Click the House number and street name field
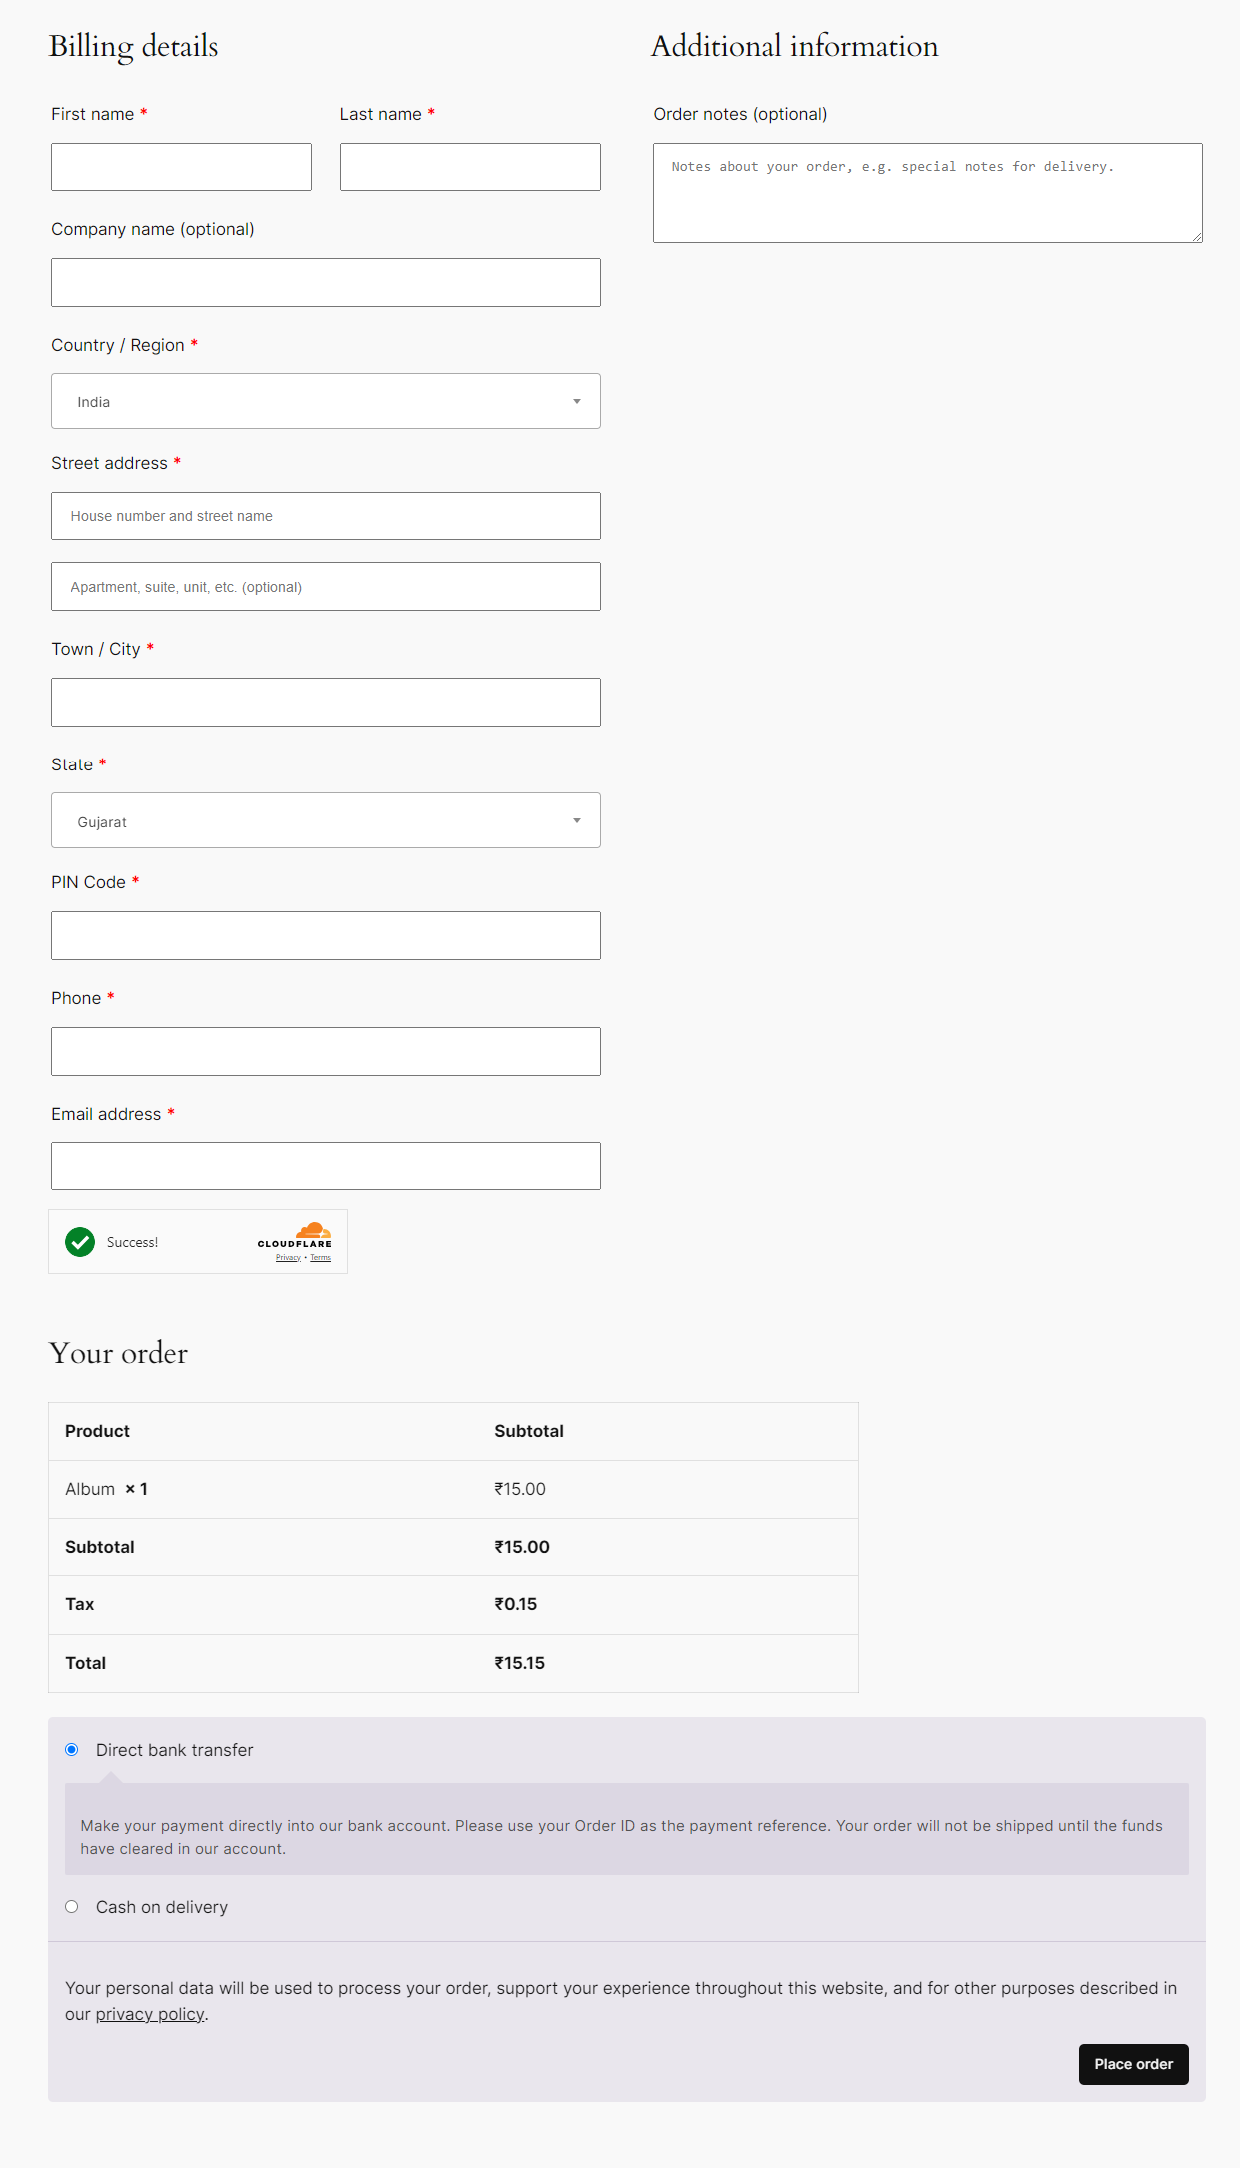This screenshot has height=2168, width=1240. point(325,516)
